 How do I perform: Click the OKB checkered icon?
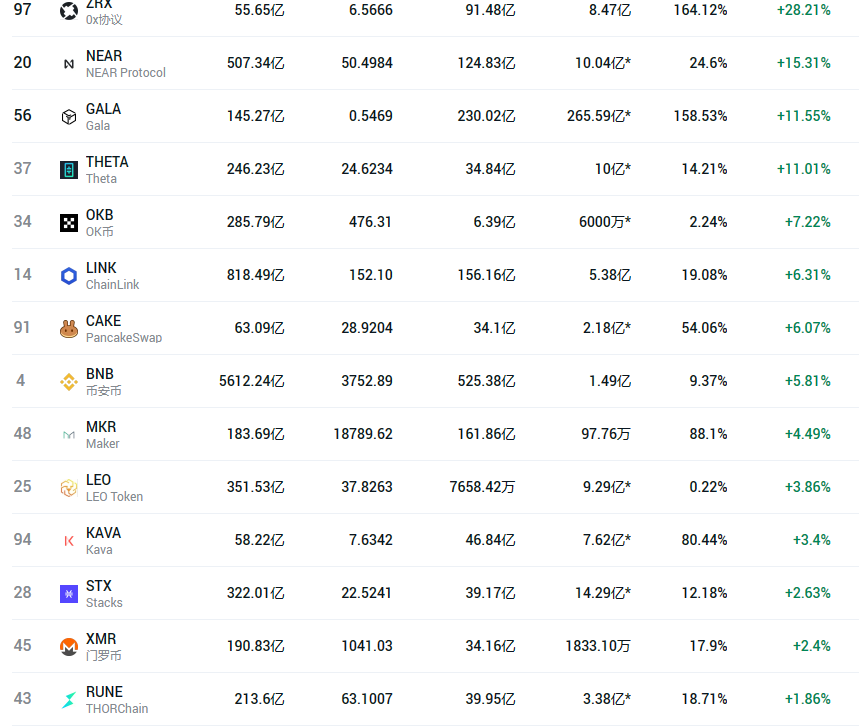(x=69, y=223)
